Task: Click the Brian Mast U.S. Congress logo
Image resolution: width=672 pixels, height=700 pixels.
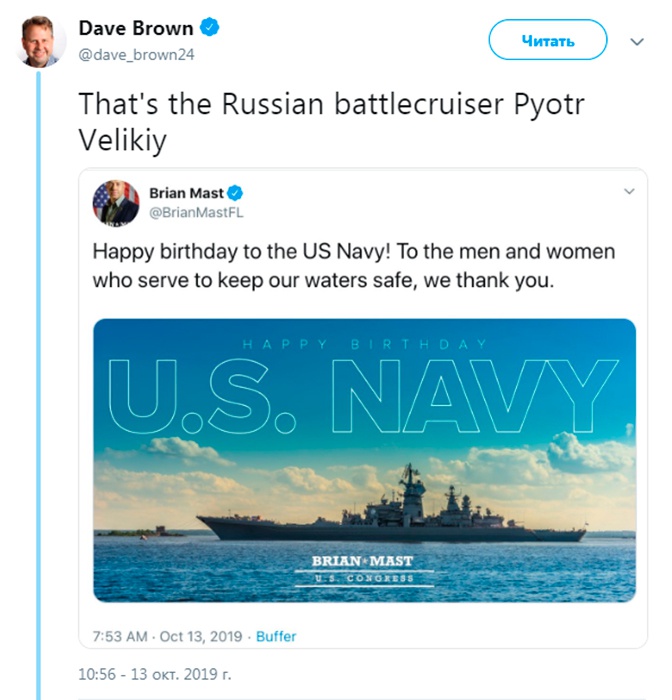Action: [x=364, y=571]
